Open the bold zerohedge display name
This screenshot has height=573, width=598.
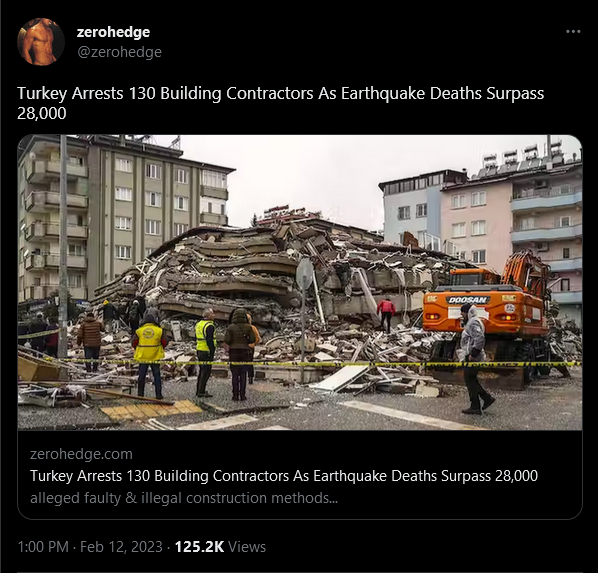point(113,32)
